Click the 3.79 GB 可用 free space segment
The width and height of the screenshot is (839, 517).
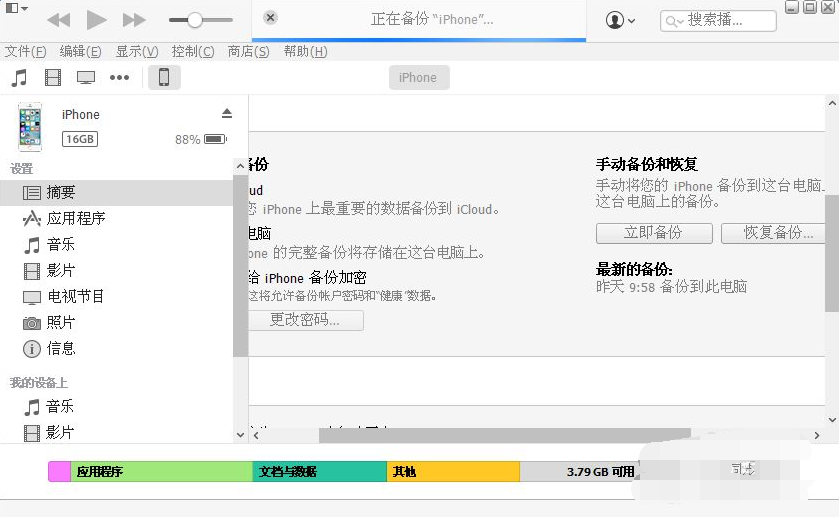pos(581,472)
